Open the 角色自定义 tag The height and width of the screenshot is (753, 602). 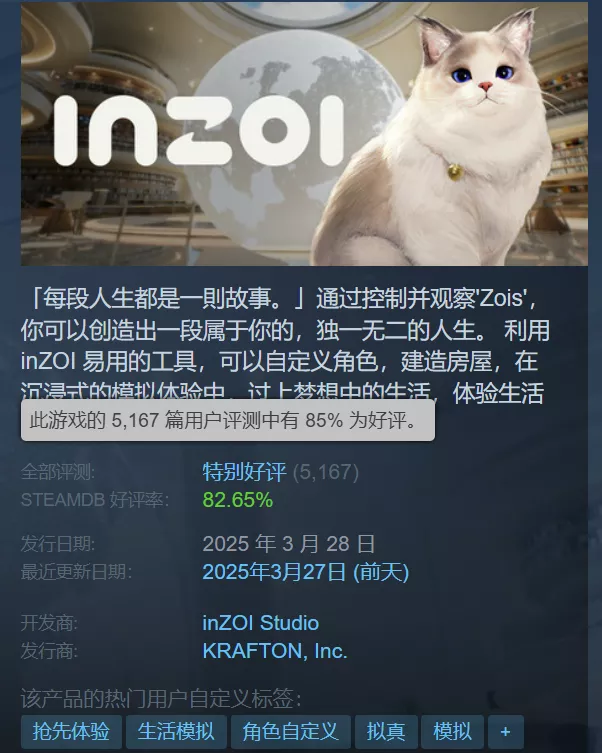(290, 731)
